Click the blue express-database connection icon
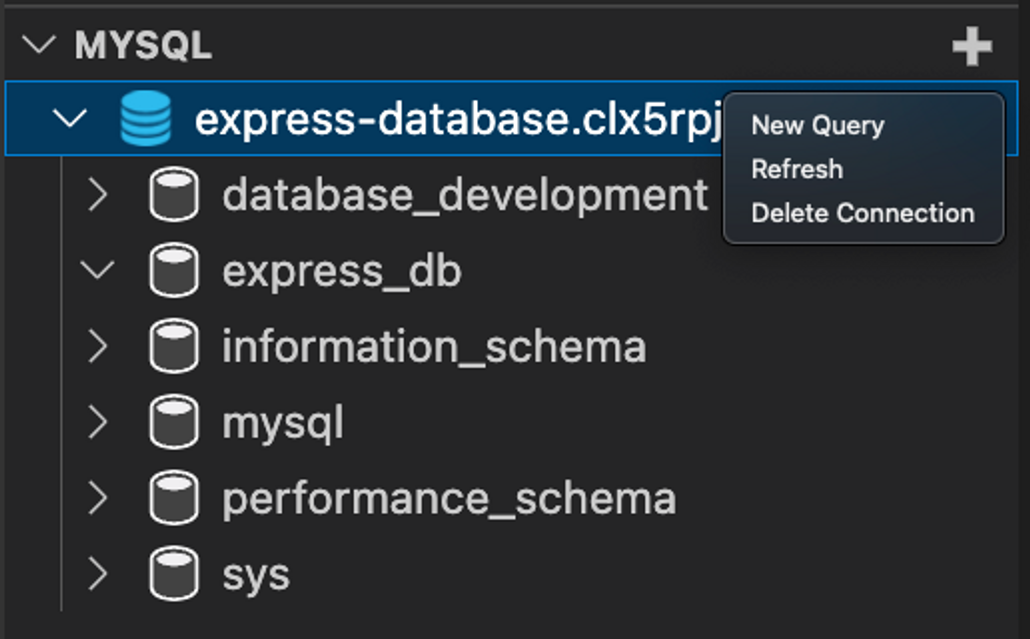 pyautogui.click(x=145, y=119)
